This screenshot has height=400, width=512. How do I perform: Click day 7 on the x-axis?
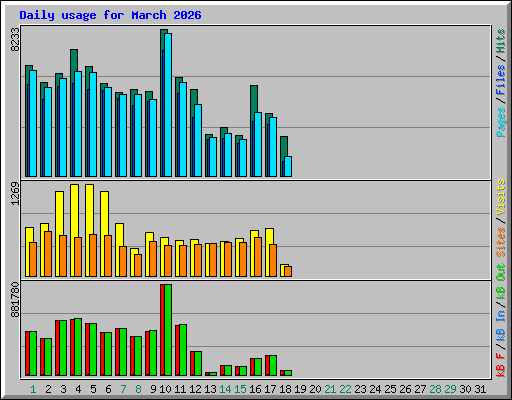(x=123, y=389)
